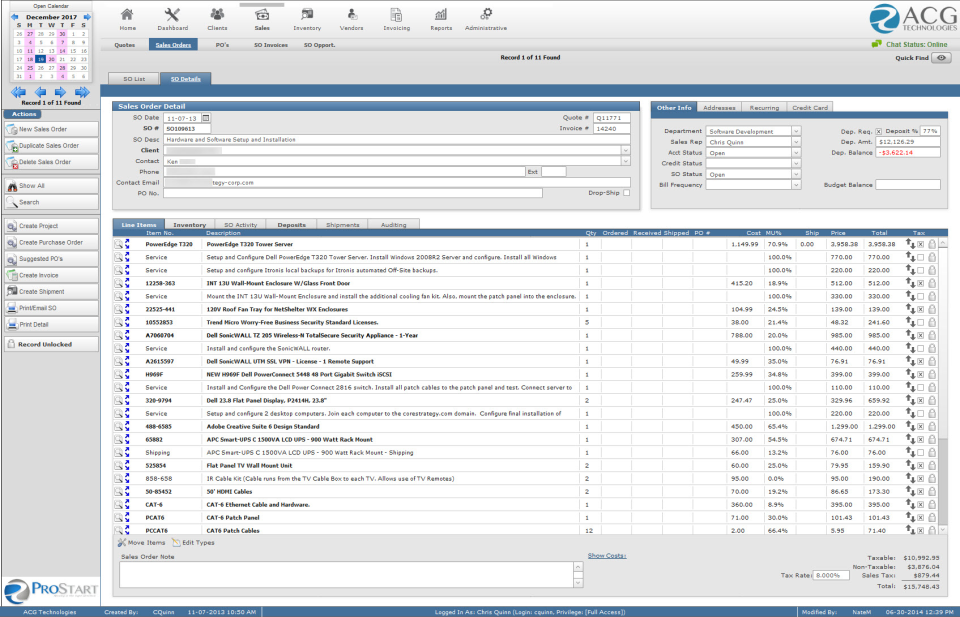Click the New Sales Order button

click(x=51, y=129)
